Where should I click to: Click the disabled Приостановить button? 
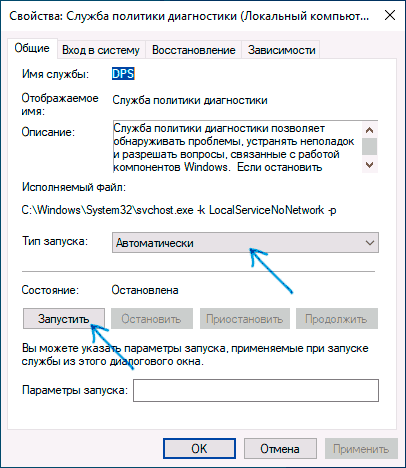click(x=245, y=319)
